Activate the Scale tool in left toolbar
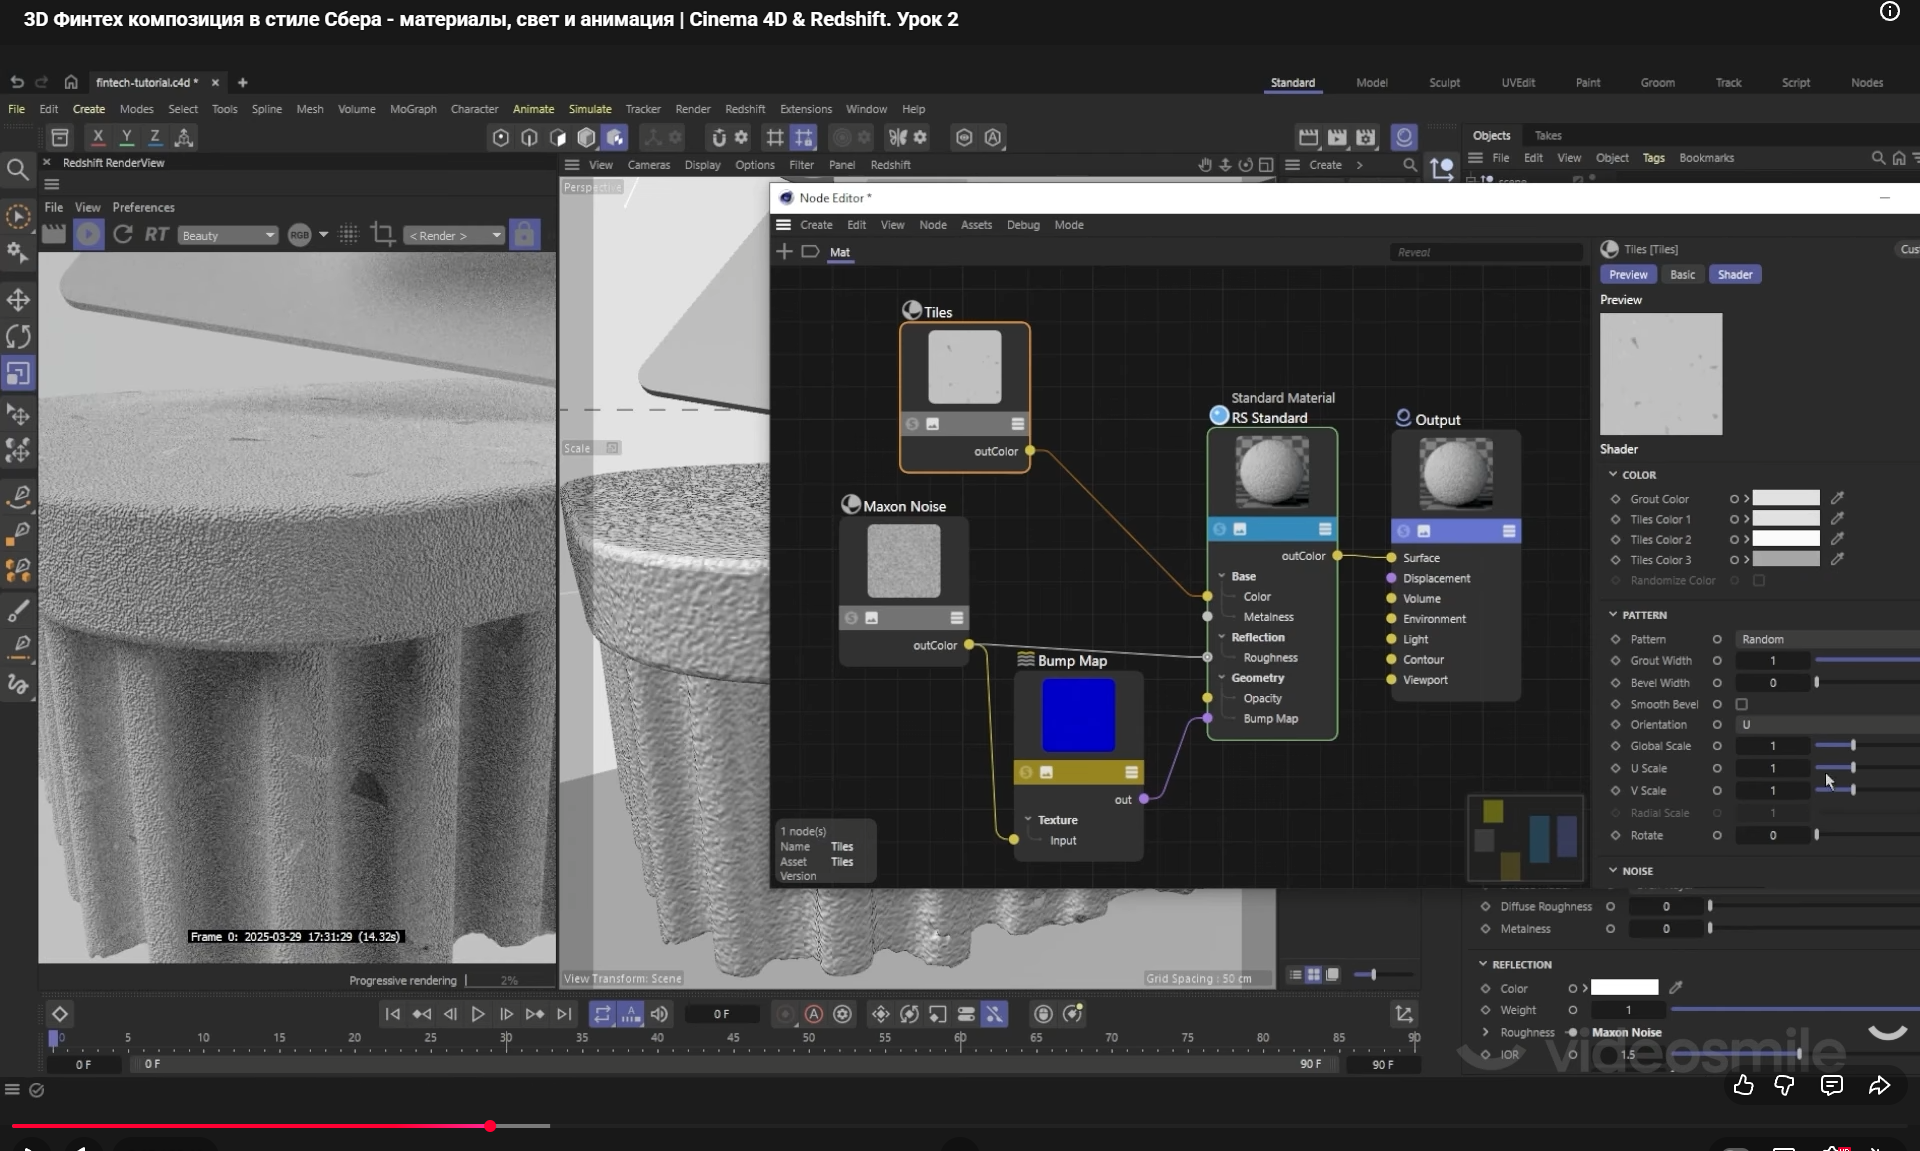The image size is (1920, 1151). [x=18, y=373]
